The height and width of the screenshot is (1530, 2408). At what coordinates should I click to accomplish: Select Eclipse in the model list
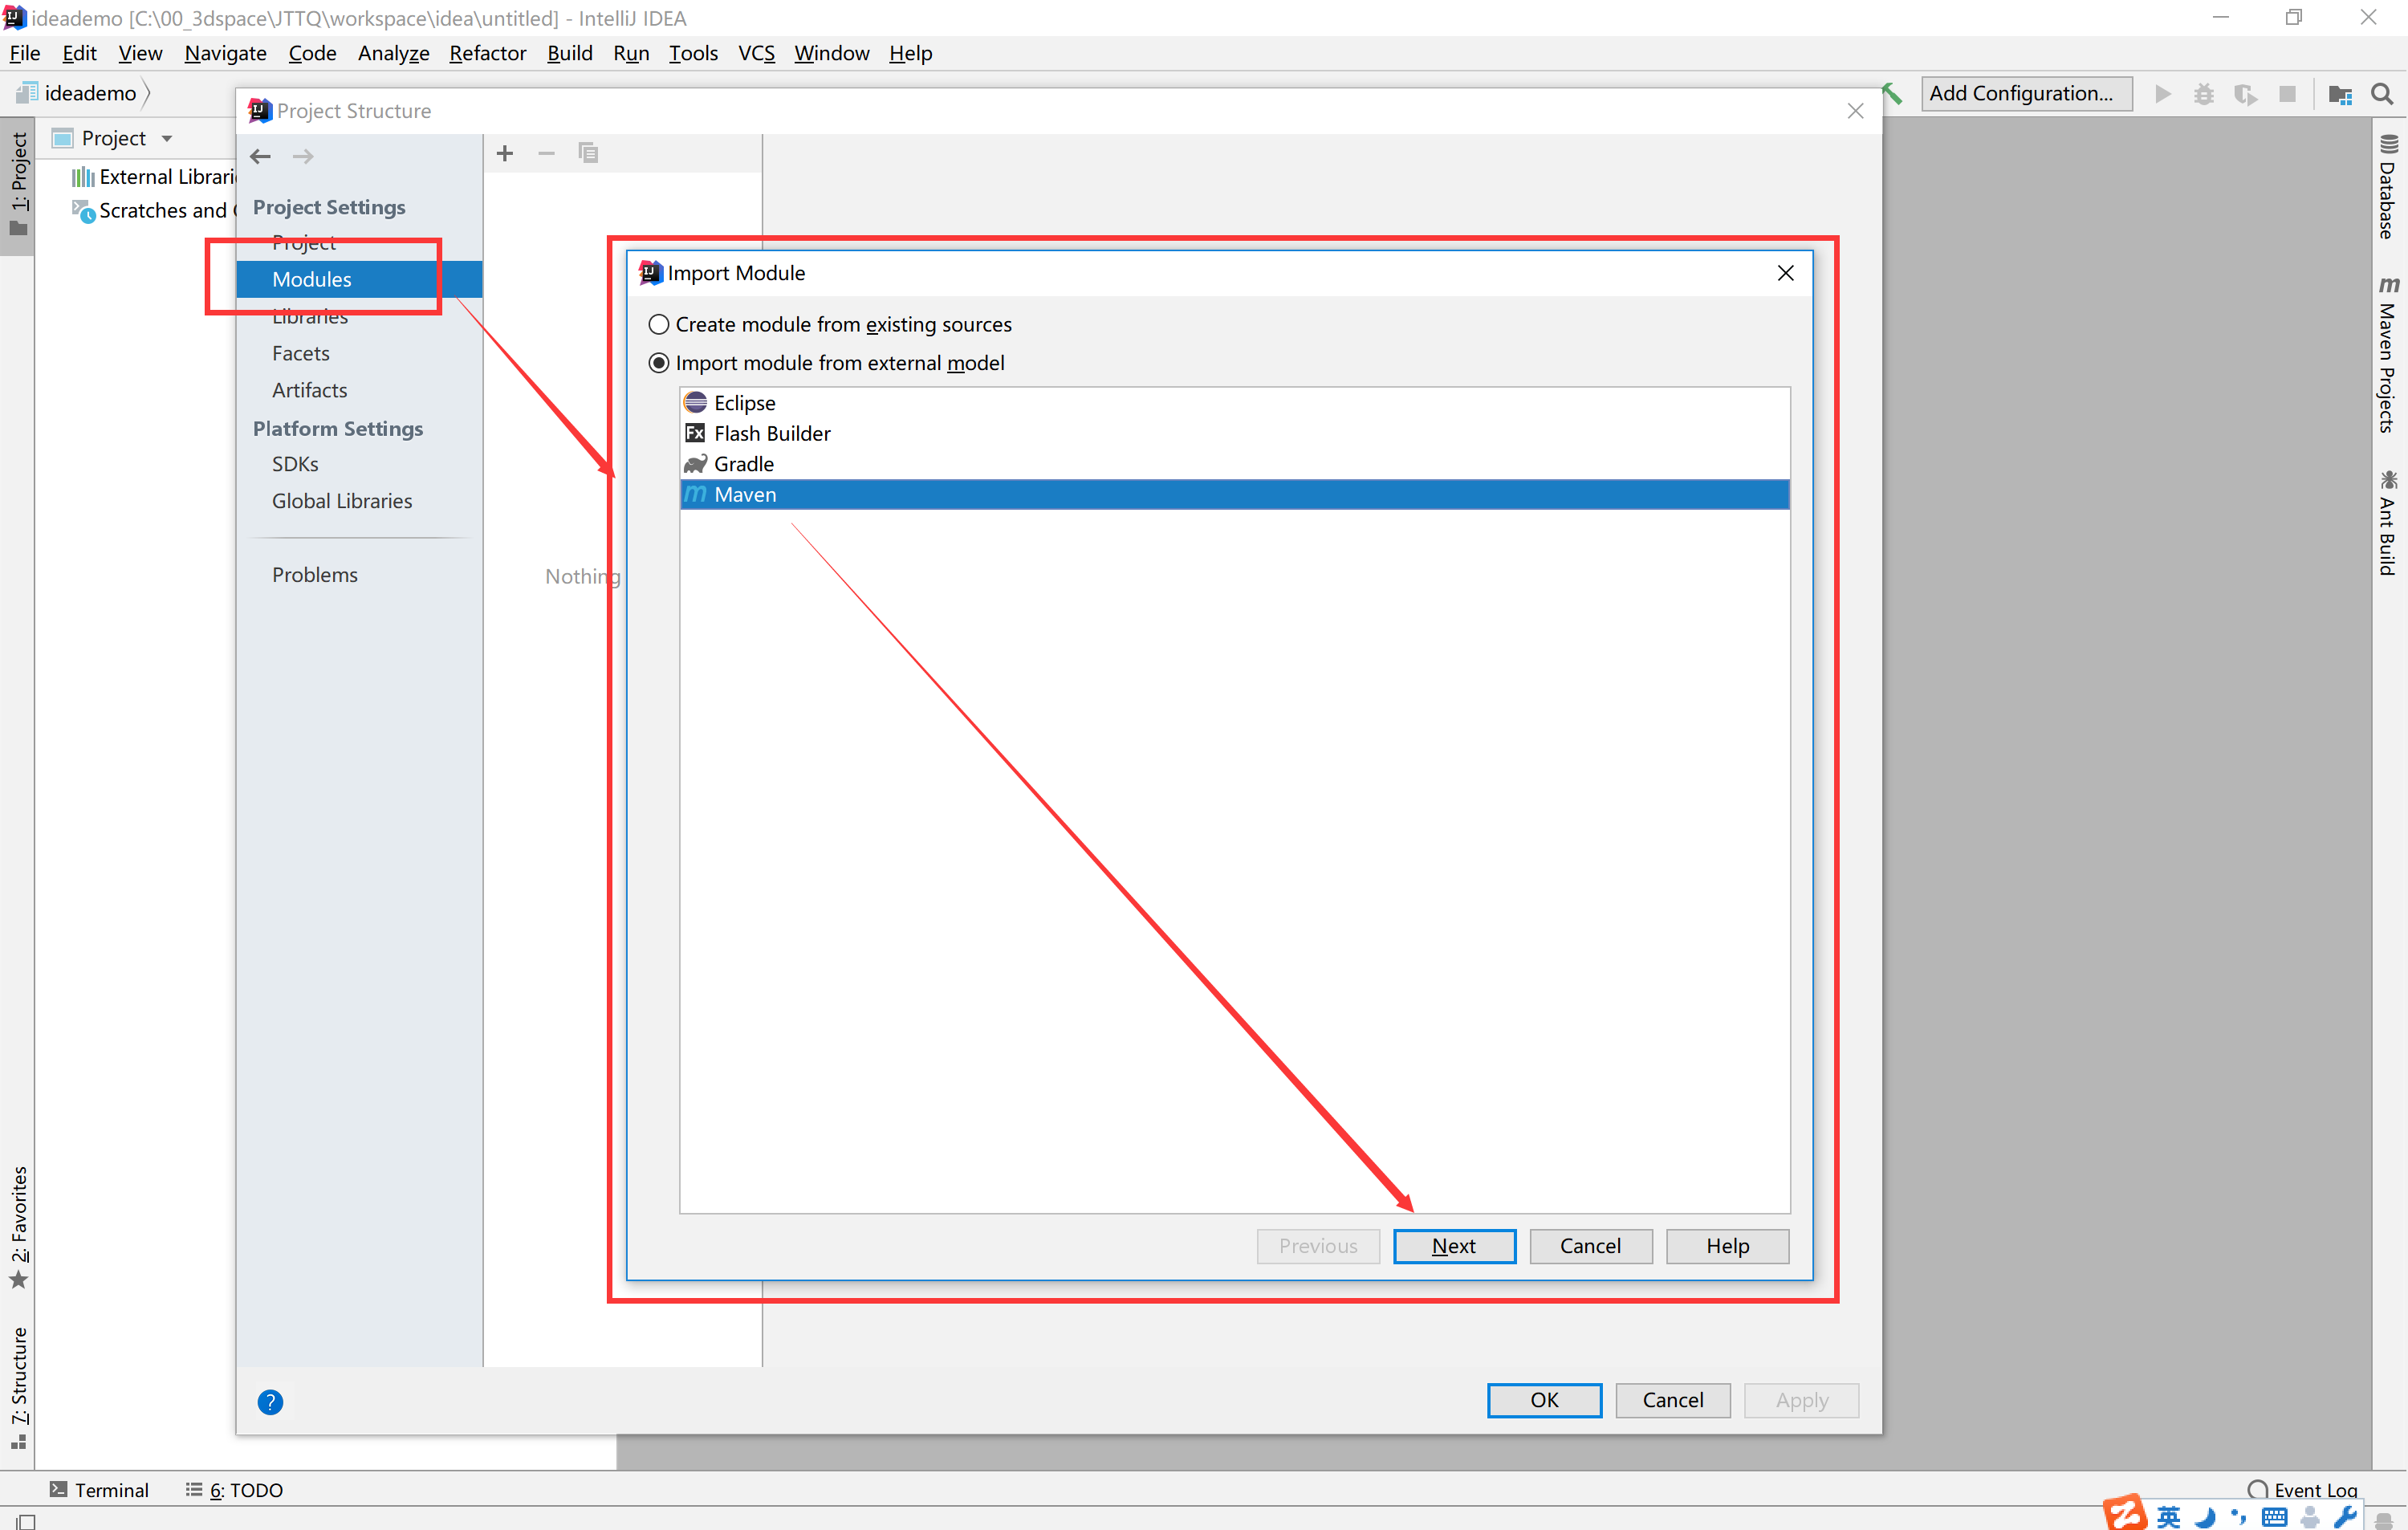[744, 403]
